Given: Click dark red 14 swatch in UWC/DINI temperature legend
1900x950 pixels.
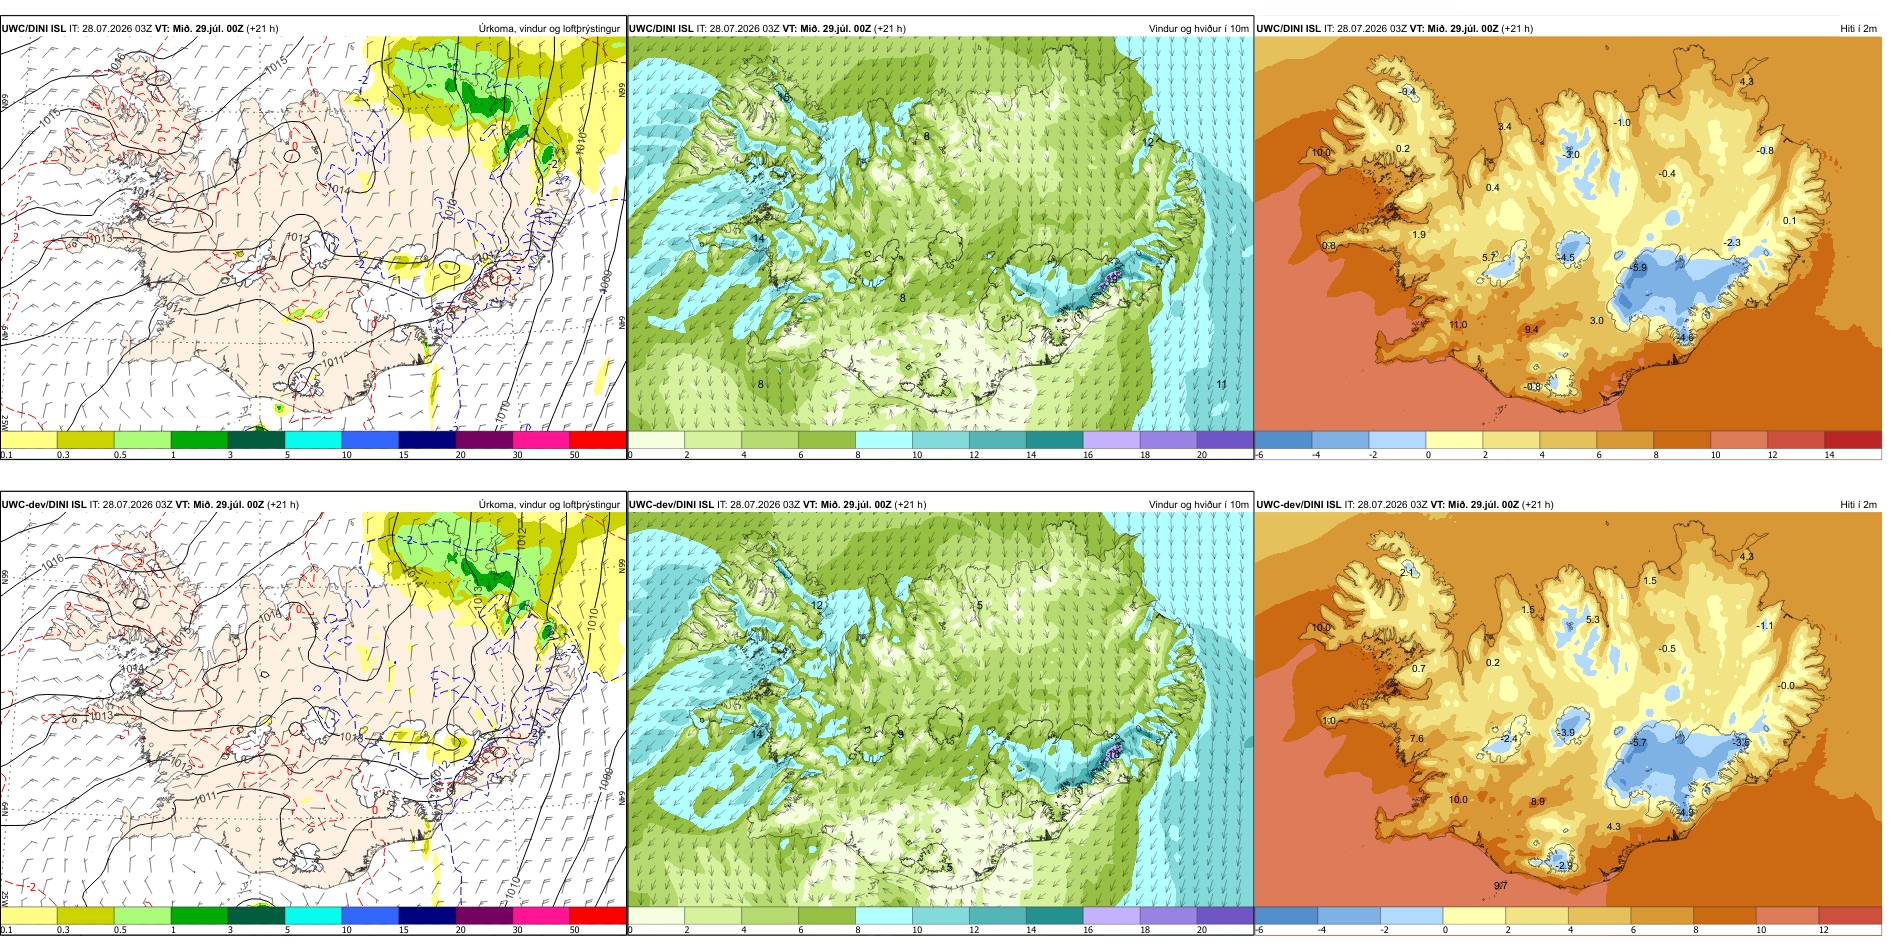Looking at the screenshot, I should tap(1853, 439).
